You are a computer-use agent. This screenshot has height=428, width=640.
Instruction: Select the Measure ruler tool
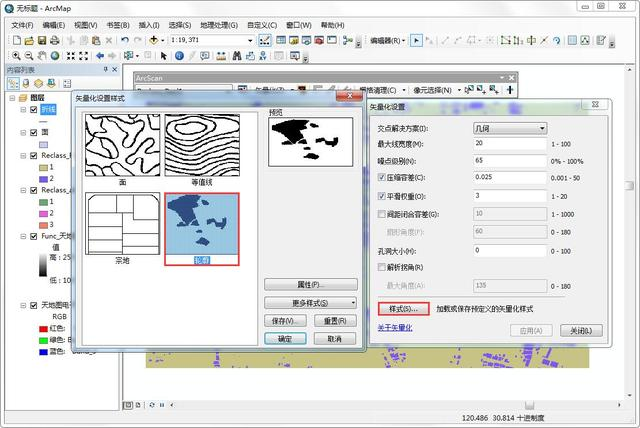pos(221,56)
